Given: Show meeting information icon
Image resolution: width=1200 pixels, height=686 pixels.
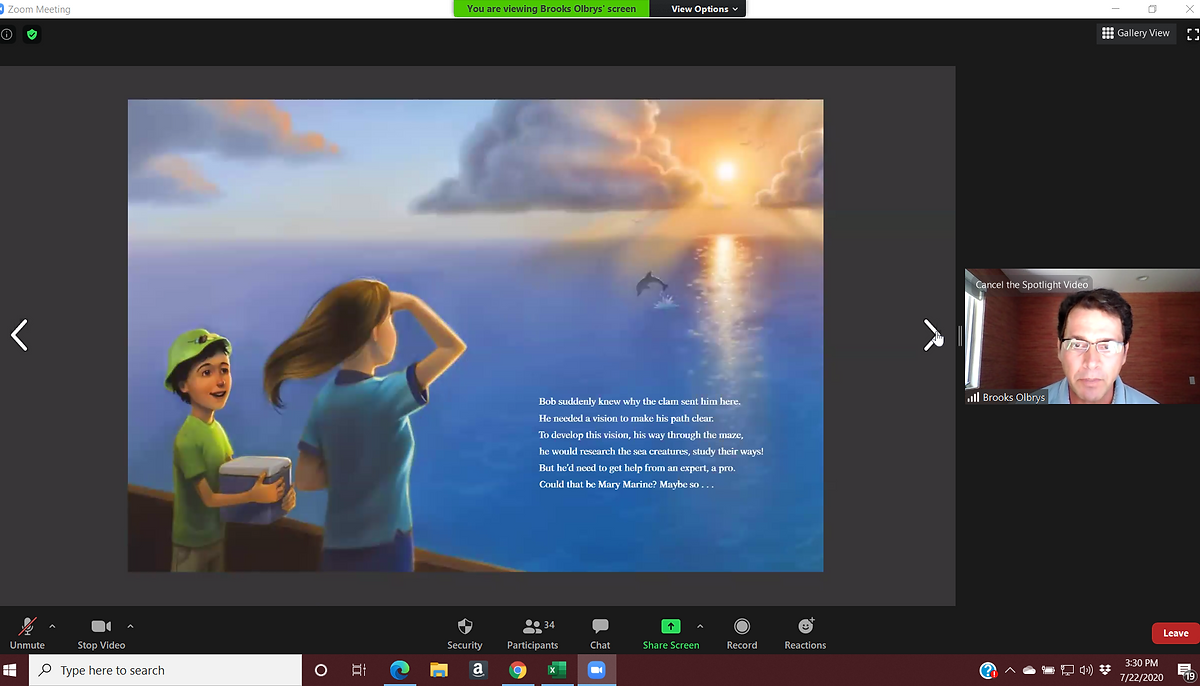Looking at the screenshot, I should [x=7, y=34].
